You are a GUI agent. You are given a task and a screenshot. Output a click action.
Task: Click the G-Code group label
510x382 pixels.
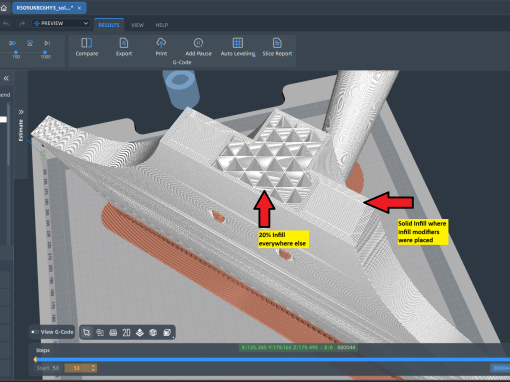[x=182, y=62]
